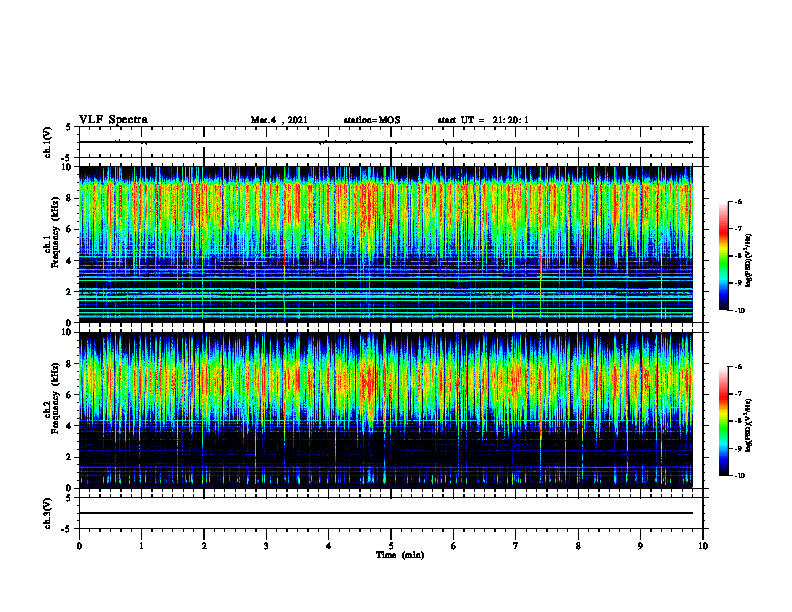792x612 pixels.
Task: Click the ch.1 spectrogram color scale bar
Action: 723,256
